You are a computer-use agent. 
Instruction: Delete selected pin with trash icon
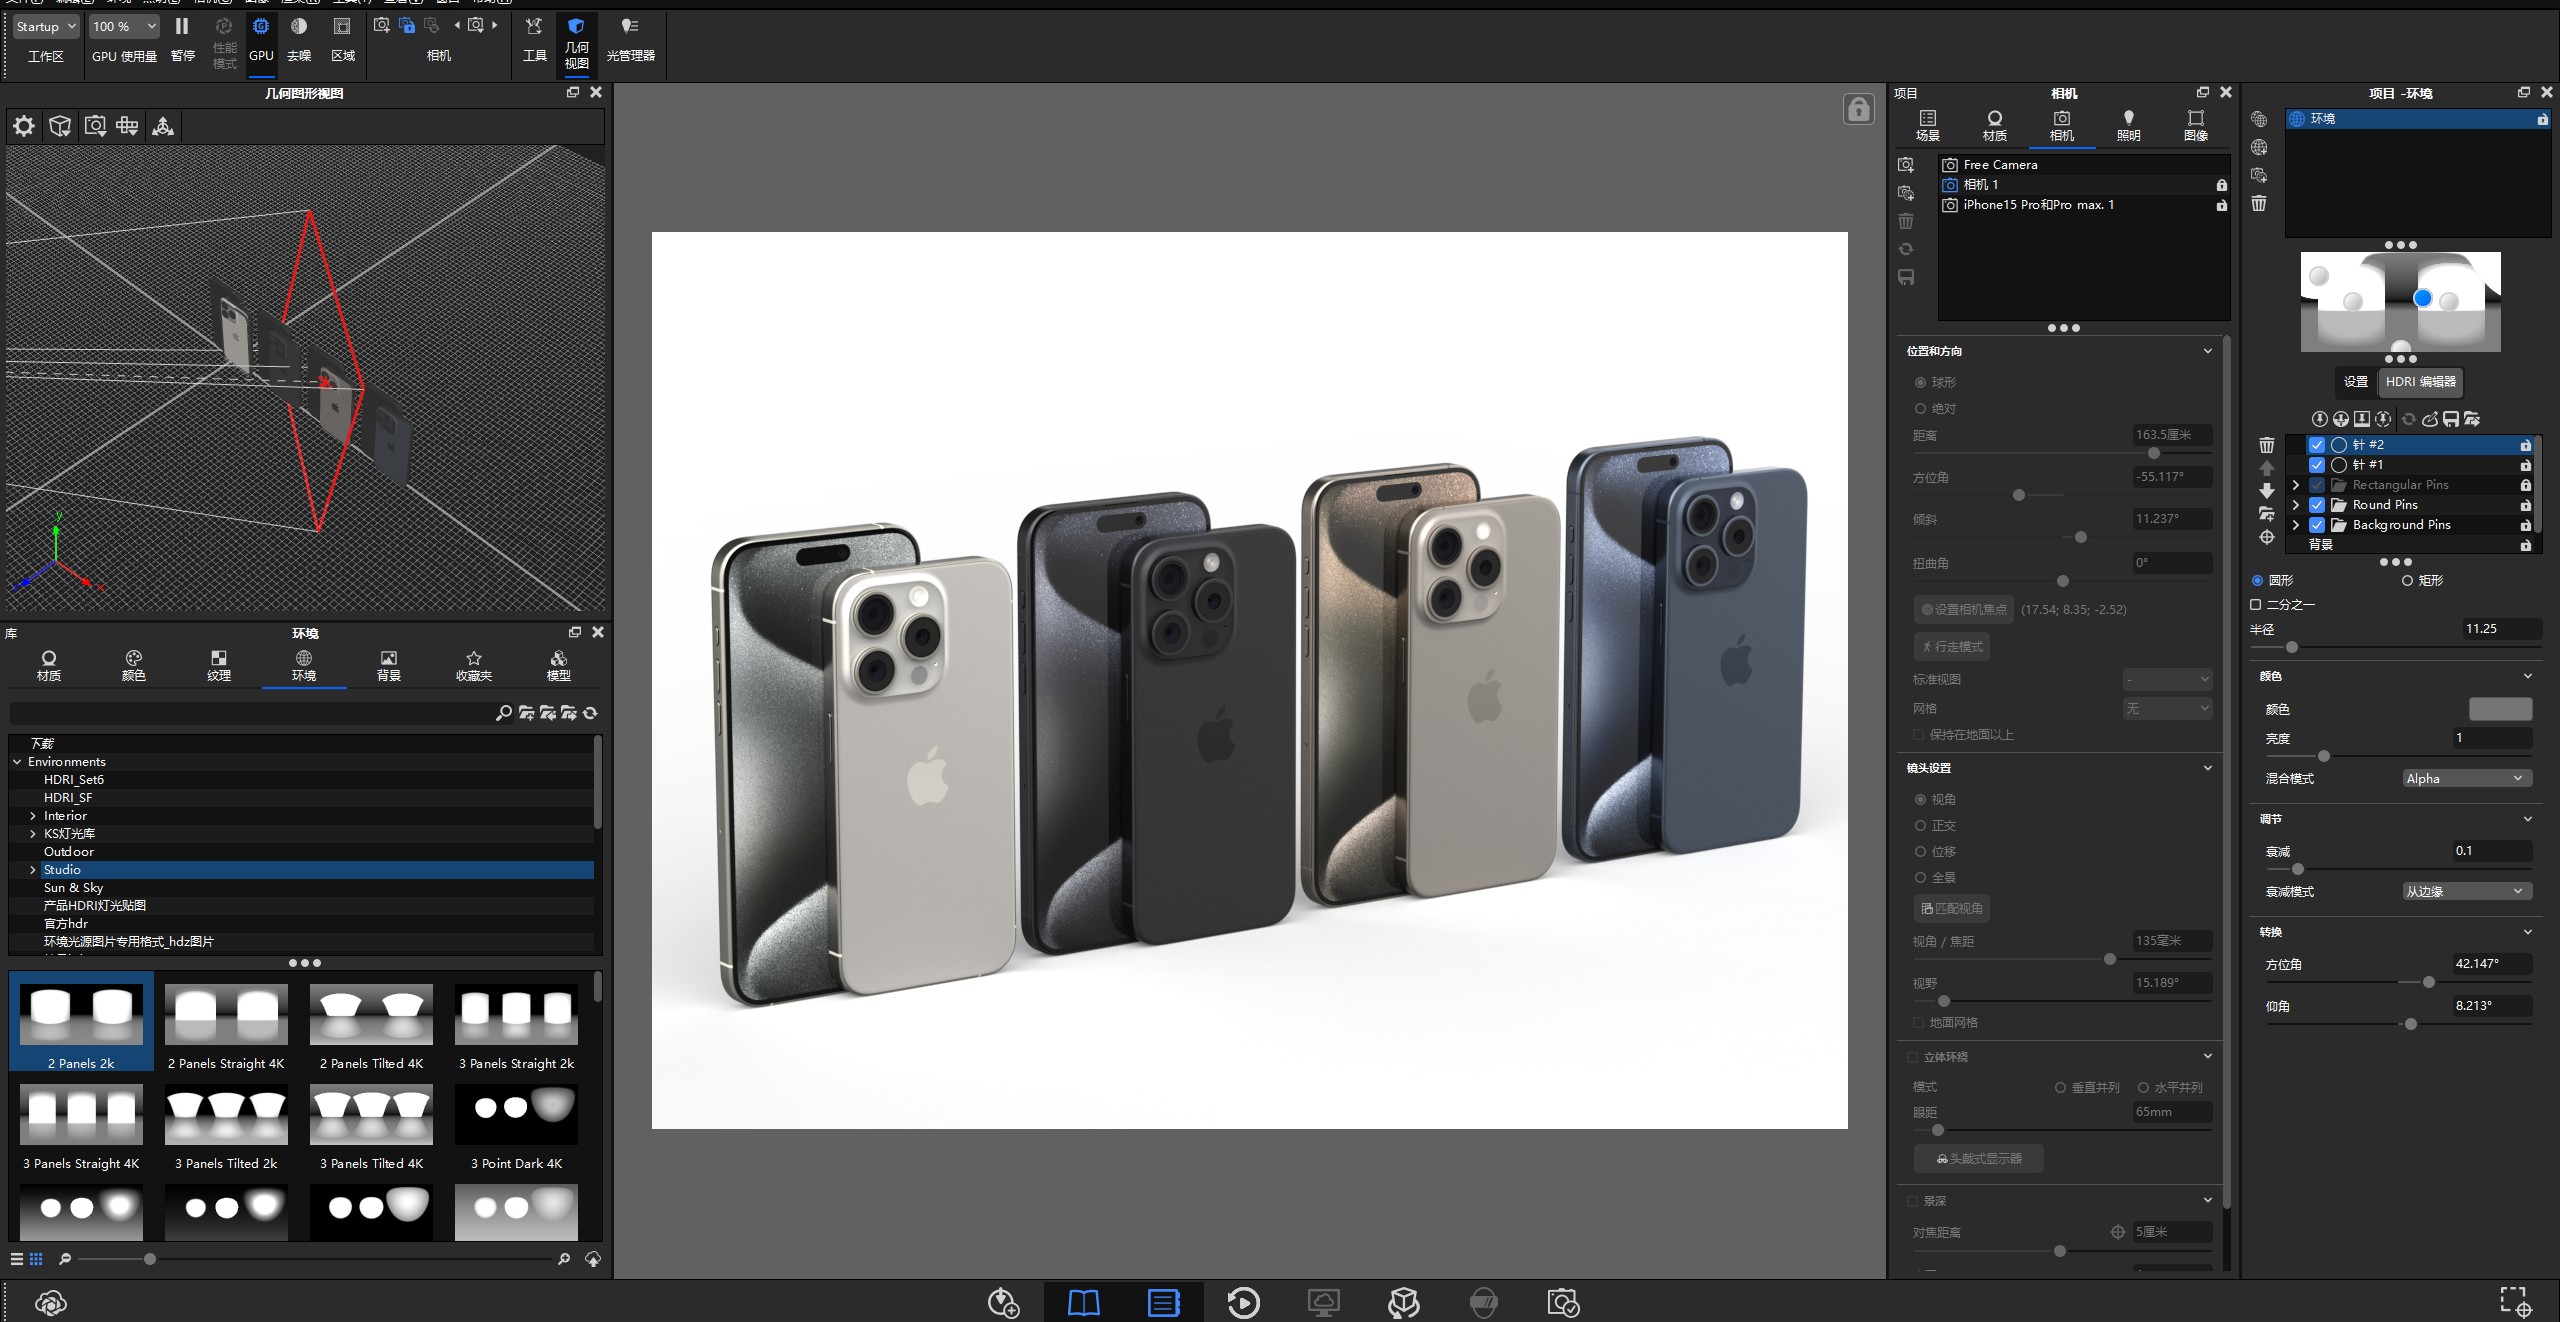[2267, 445]
